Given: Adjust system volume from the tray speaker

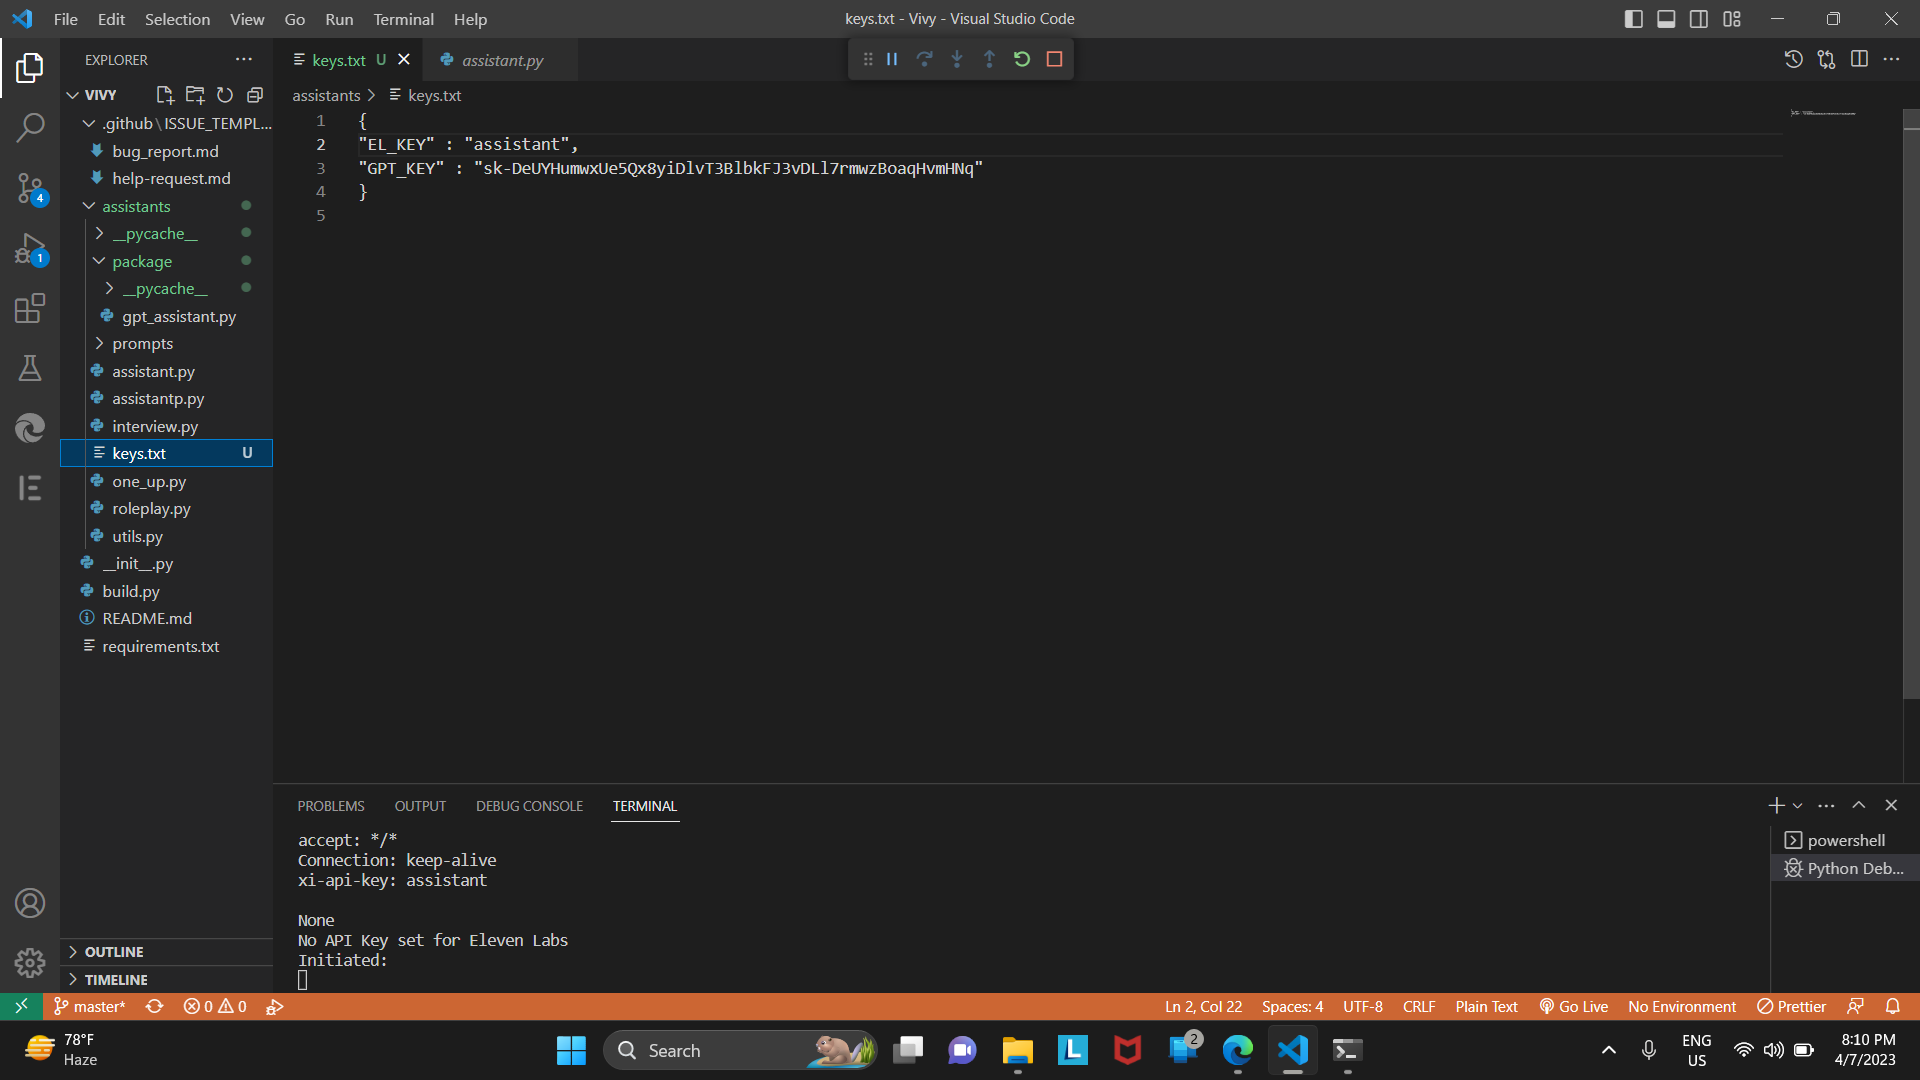Looking at the screenshot, I should click(x=1774, y=1050).
